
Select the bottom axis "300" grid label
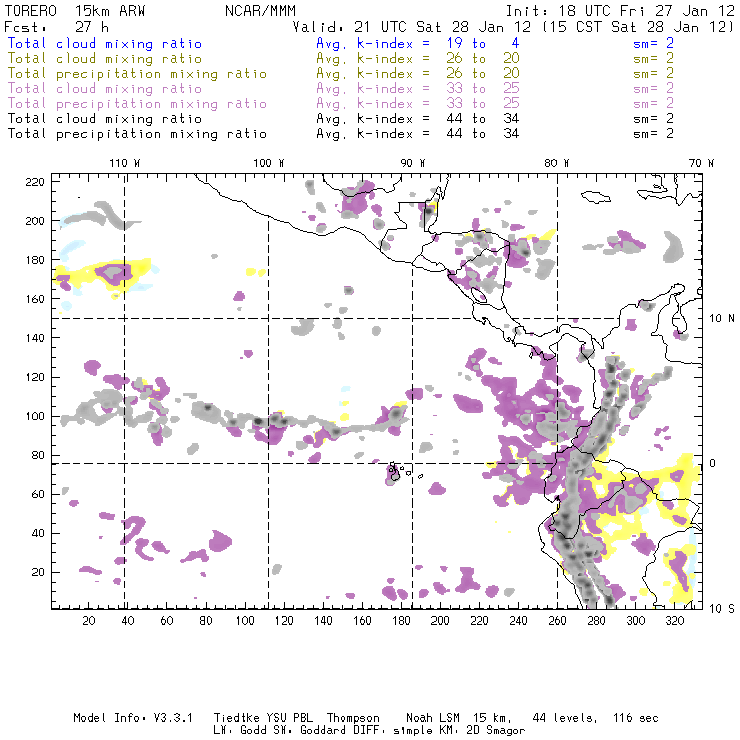coord(636,621)
